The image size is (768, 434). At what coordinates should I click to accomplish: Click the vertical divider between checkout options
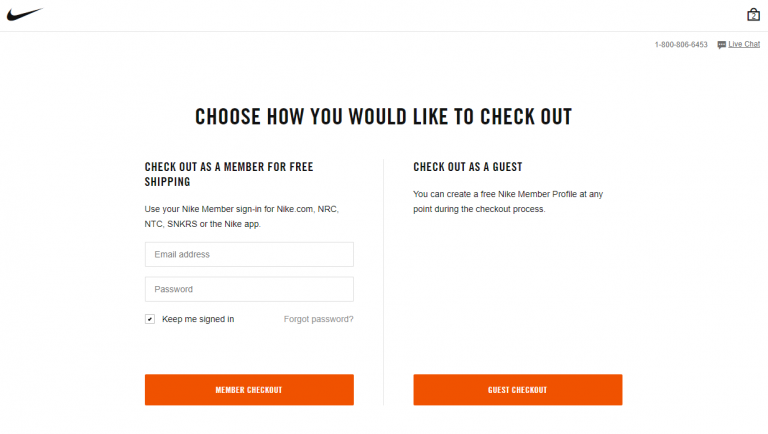click(384, 282)
